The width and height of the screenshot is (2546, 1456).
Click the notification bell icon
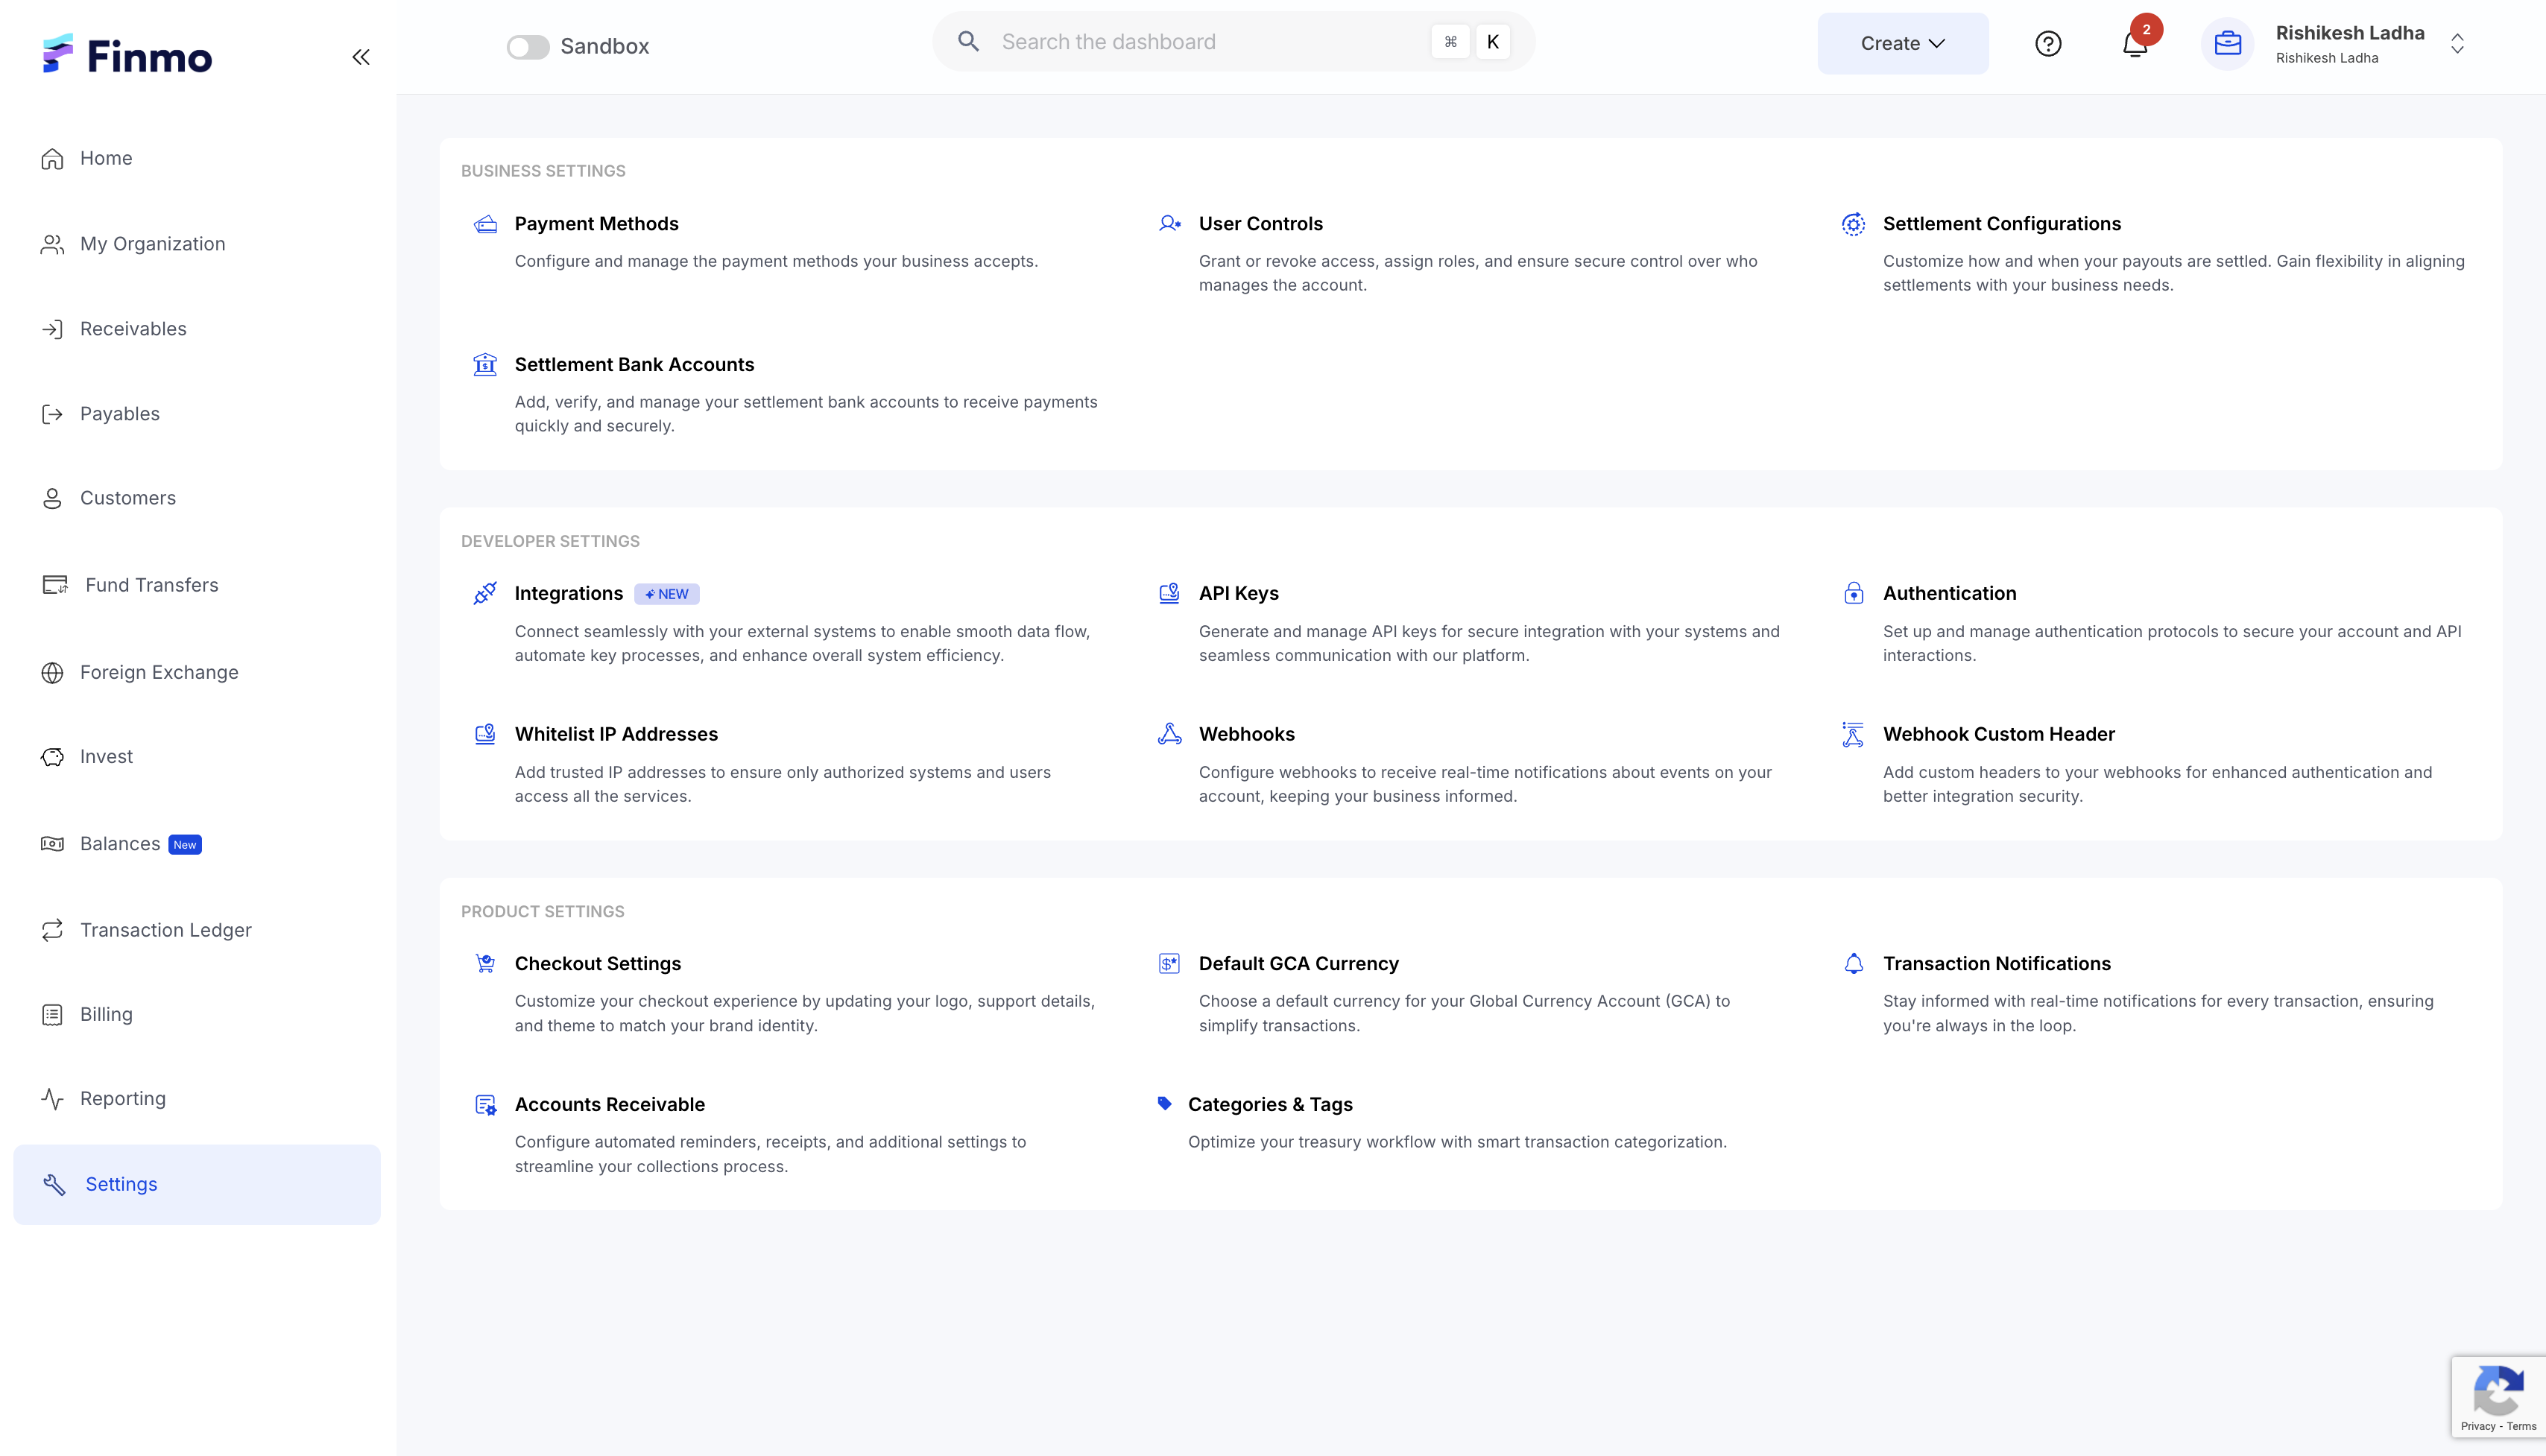pos(2134,45)
